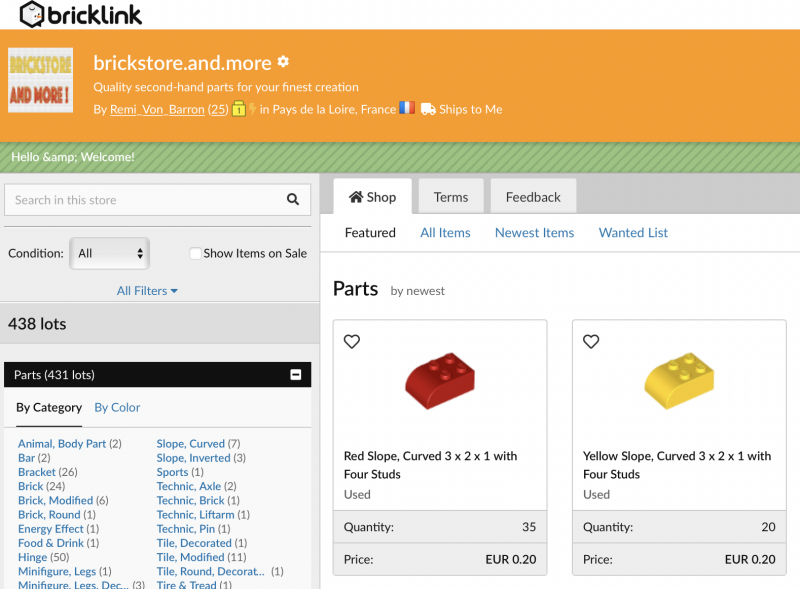Open the Remi_Von_Barron seller profile link
The width and height of the screenshot is (800, 589).
(157, 109)
